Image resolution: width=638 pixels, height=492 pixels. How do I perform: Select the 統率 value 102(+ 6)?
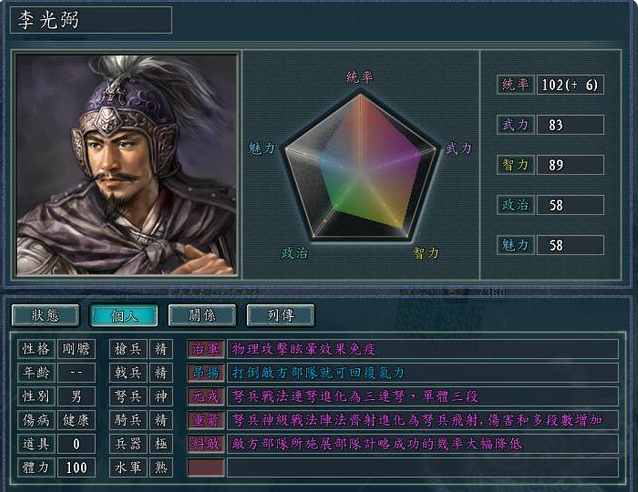coord(570,85)
